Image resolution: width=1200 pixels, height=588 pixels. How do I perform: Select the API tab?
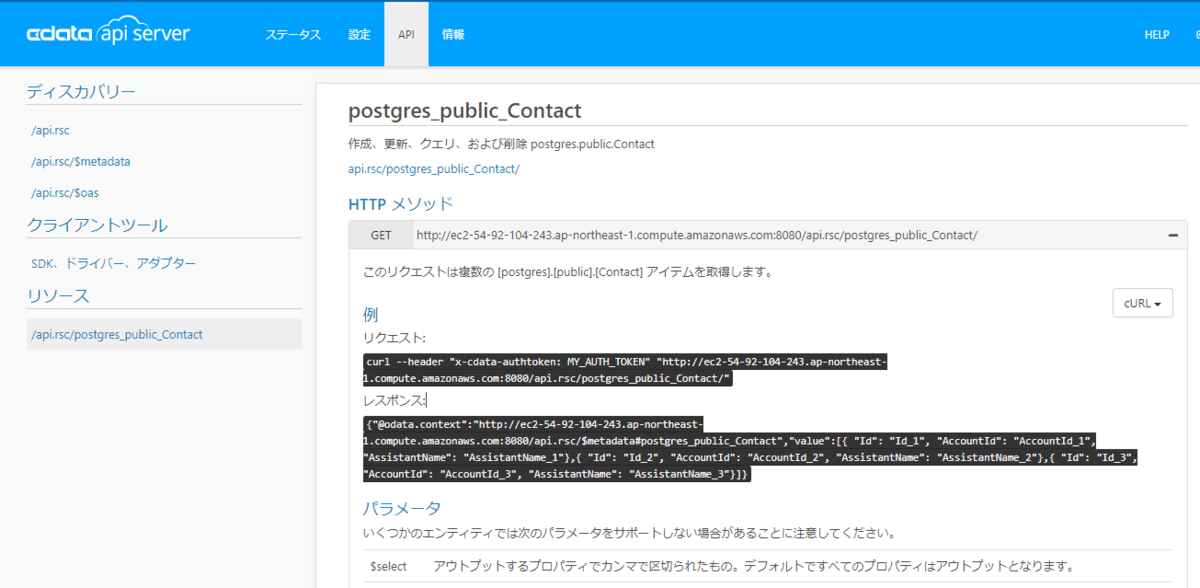click(x=406, y=34)
